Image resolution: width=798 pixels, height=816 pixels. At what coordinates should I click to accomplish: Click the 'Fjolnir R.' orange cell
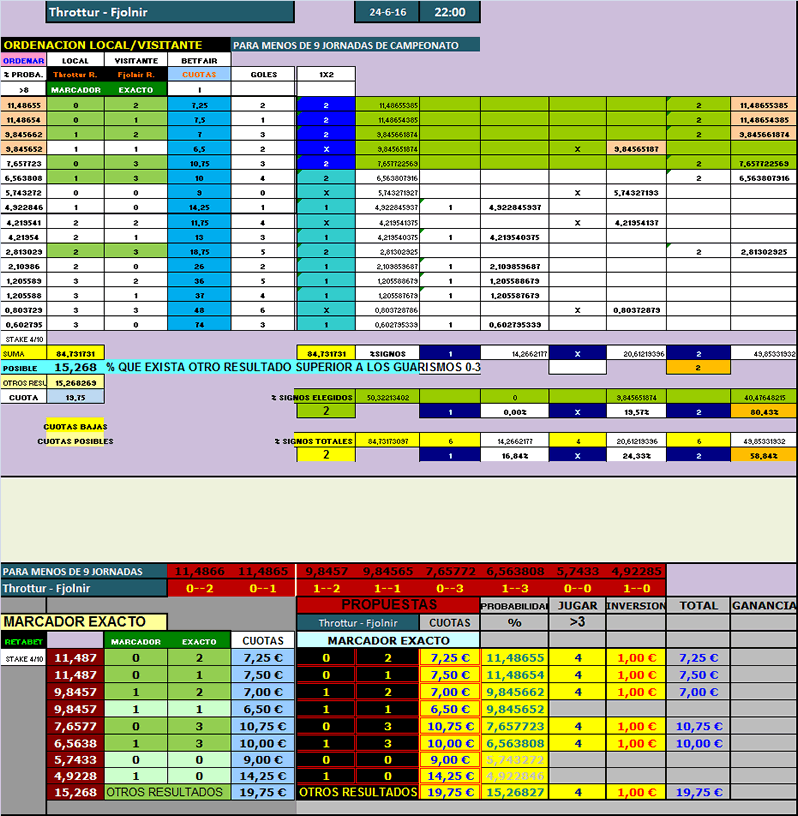(x=136, y=74)
